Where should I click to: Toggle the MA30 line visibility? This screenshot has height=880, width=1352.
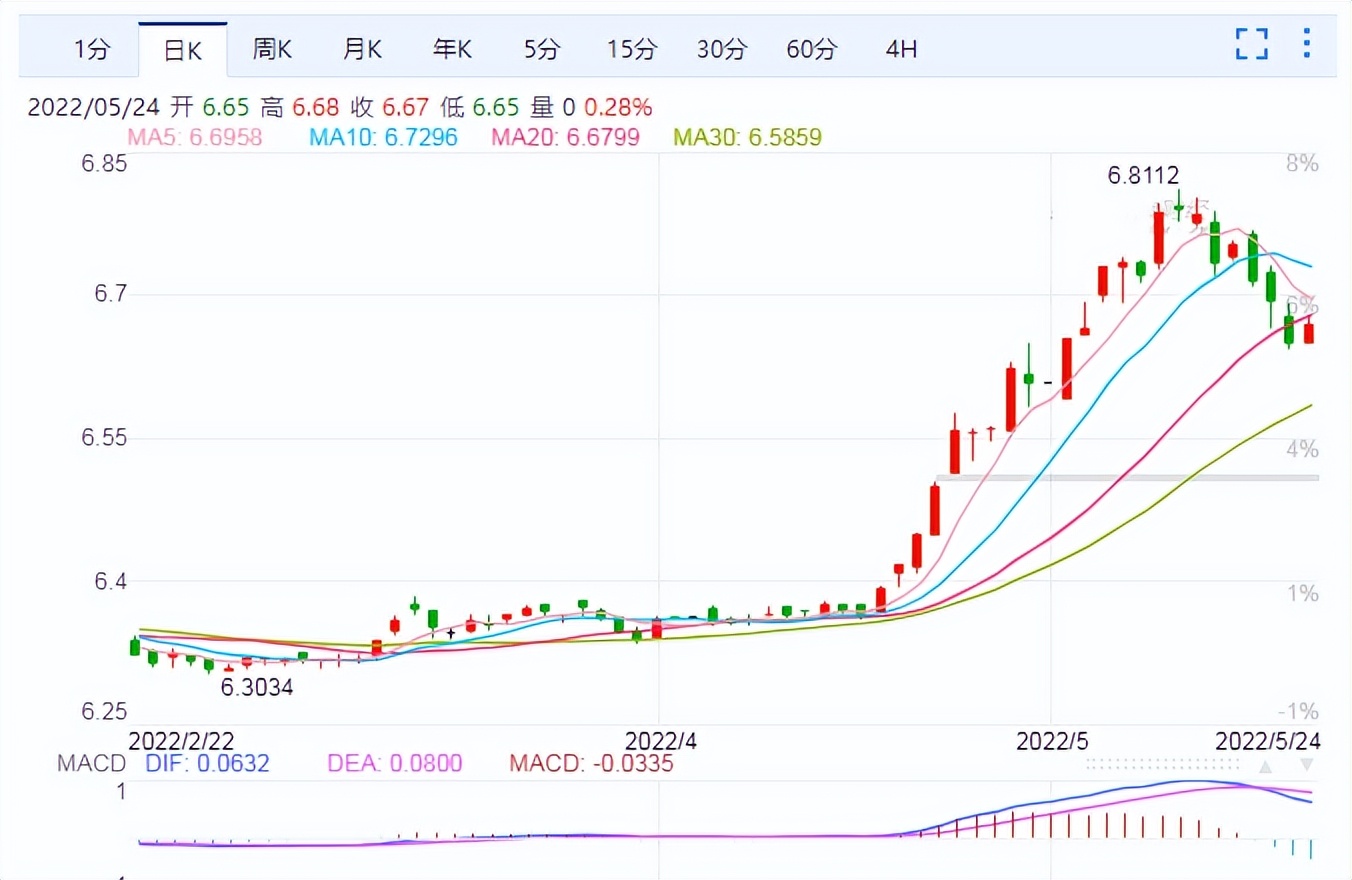pos(746,138)
